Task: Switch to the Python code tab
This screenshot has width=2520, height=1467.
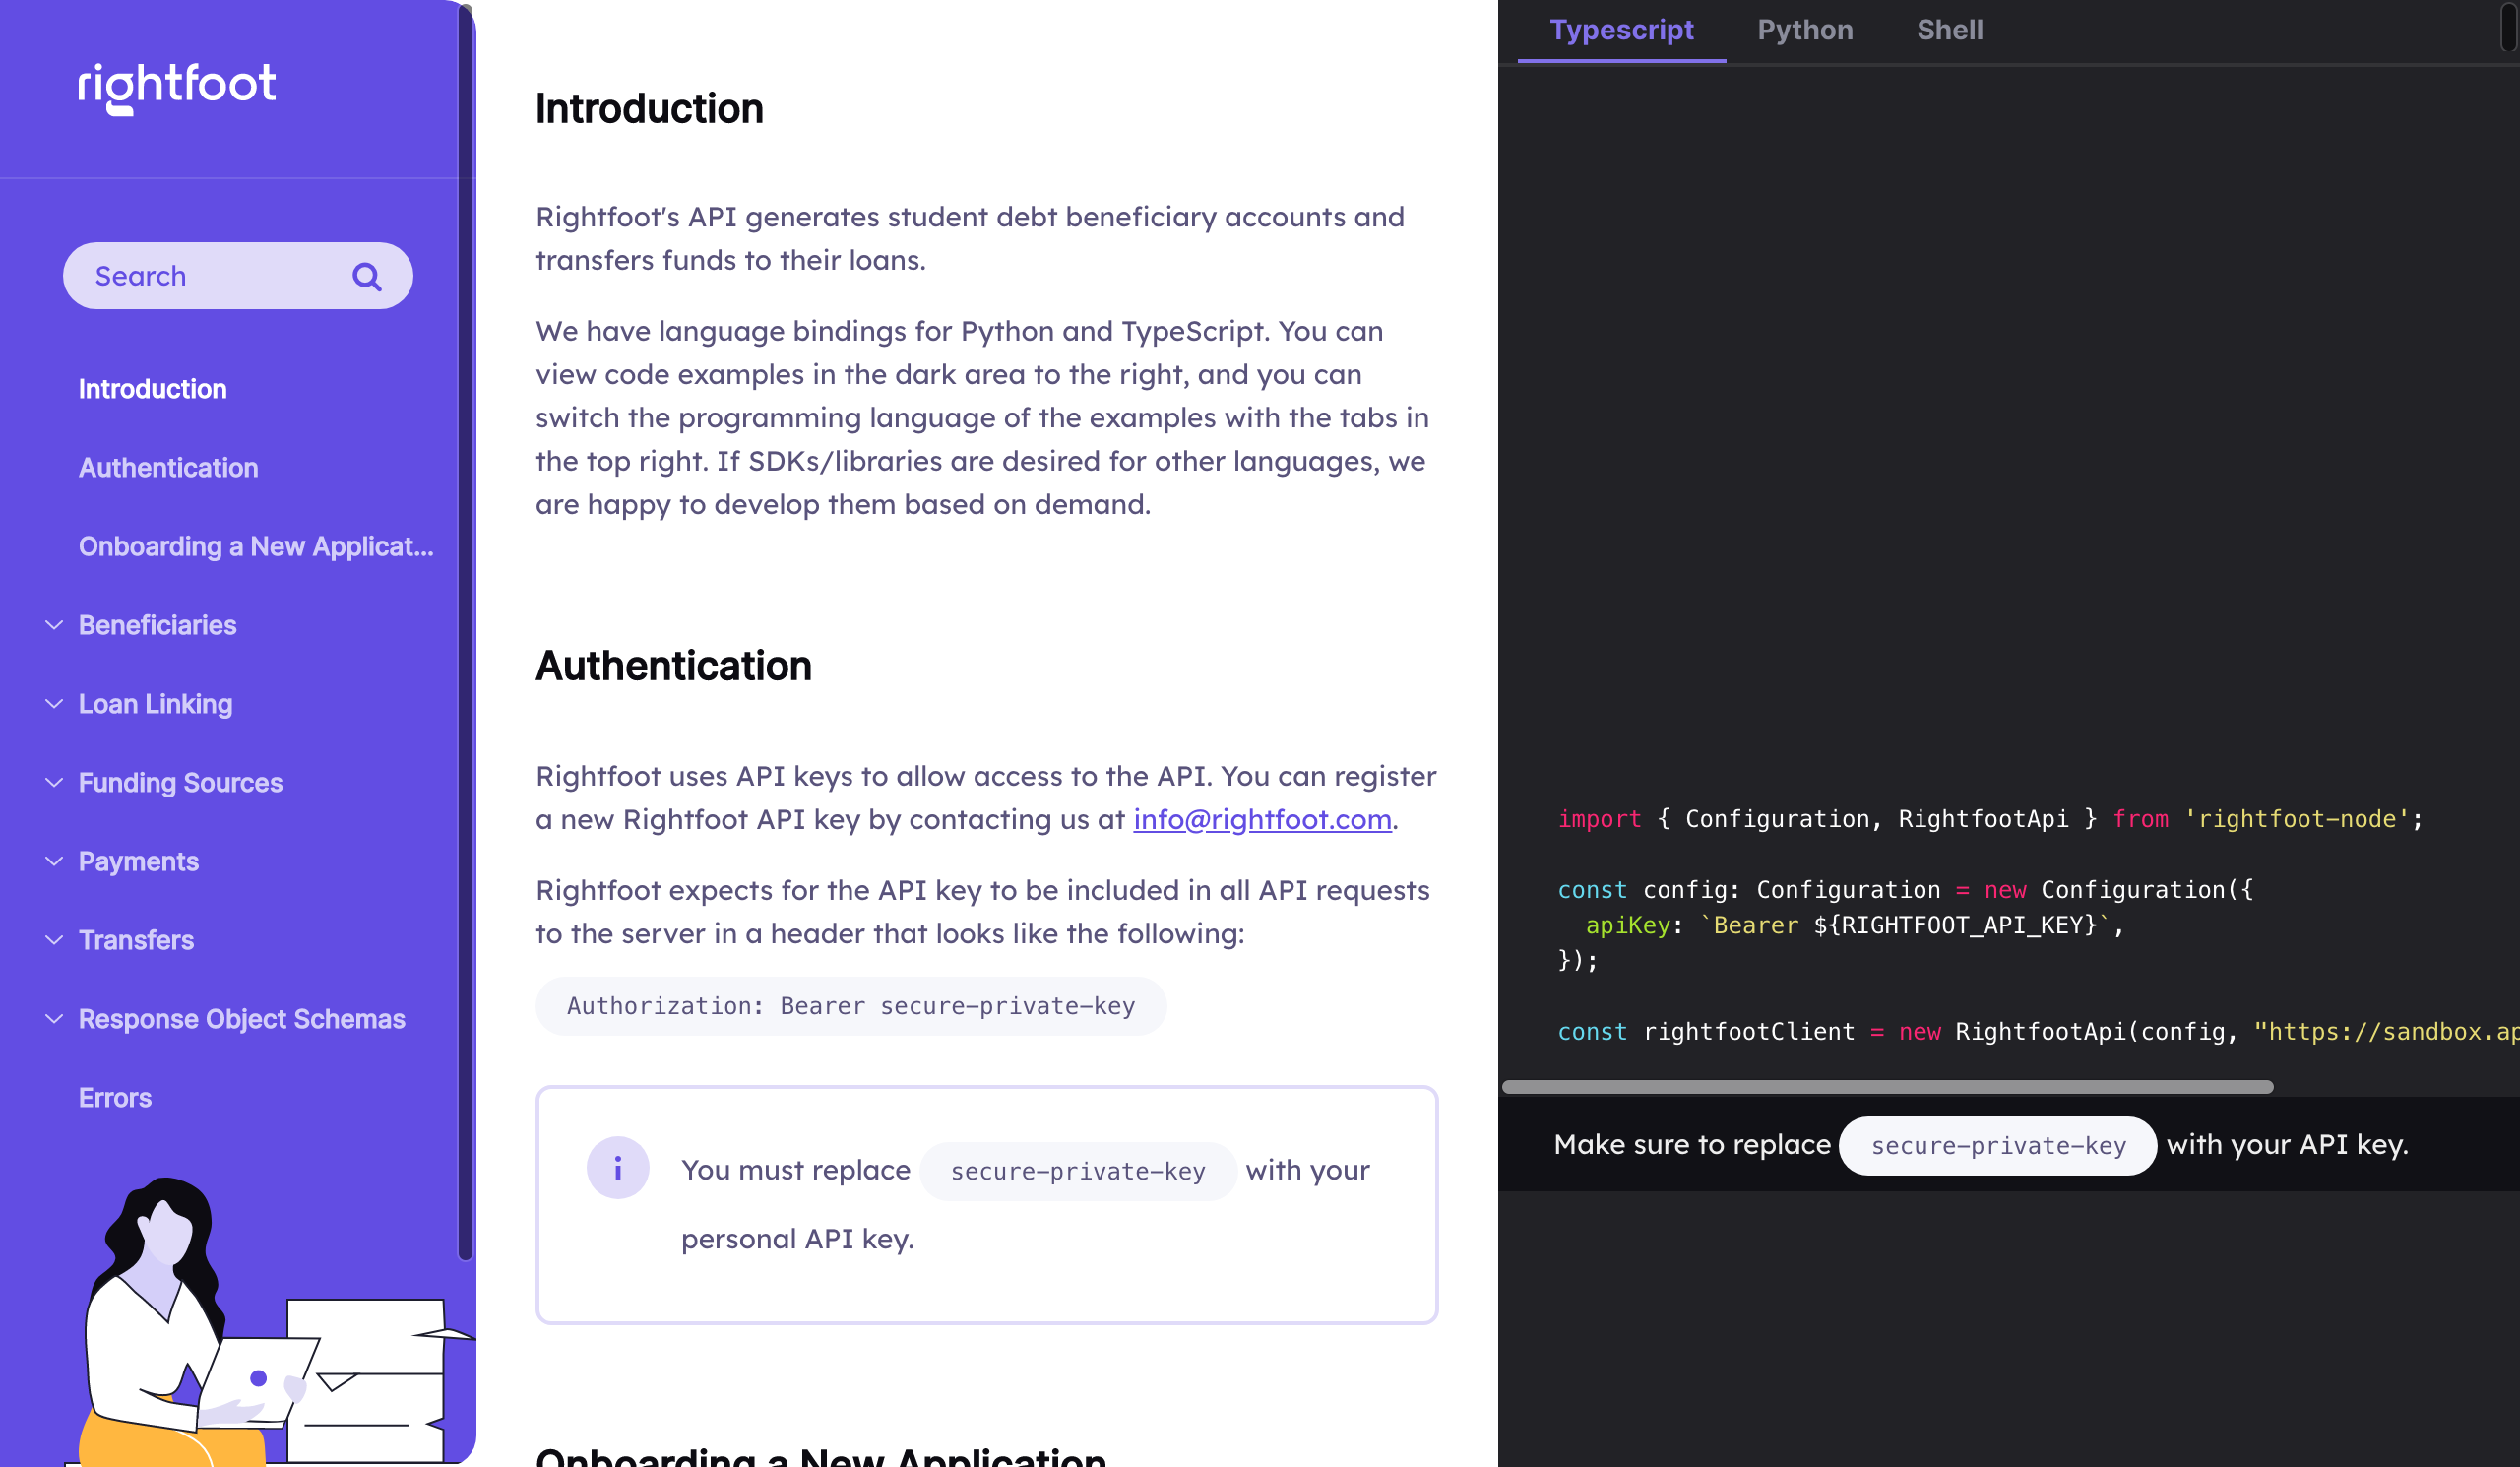Action: pos(1805,30)
